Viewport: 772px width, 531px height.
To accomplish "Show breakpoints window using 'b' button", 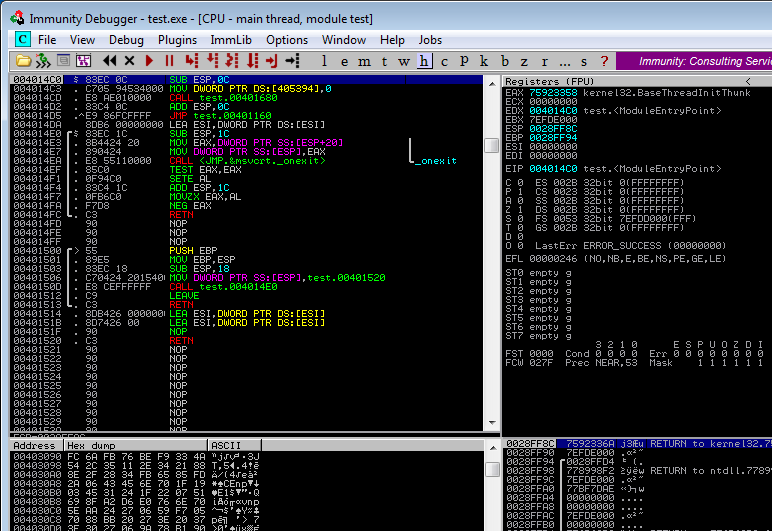I will click(503, 61).
